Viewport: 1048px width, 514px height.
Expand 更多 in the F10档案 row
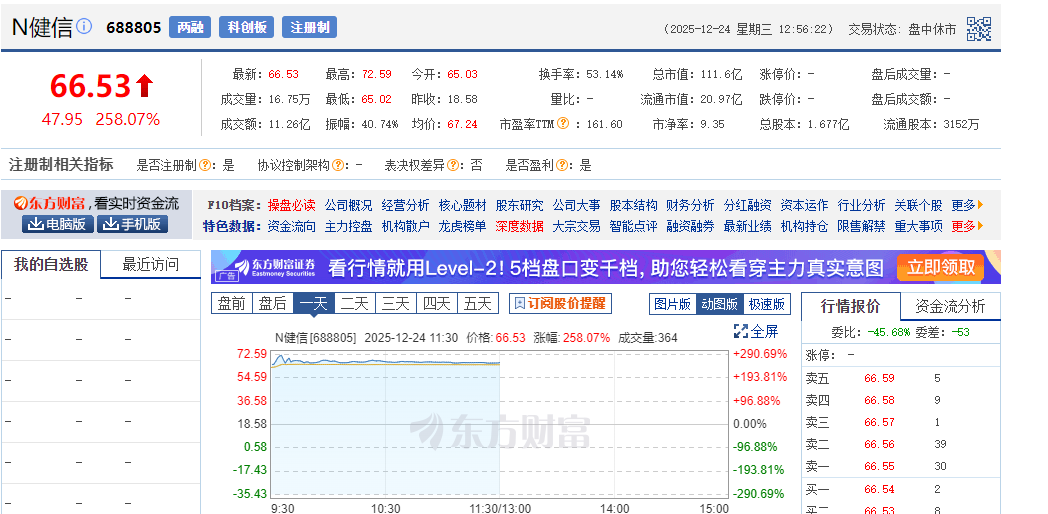(966, 204)
